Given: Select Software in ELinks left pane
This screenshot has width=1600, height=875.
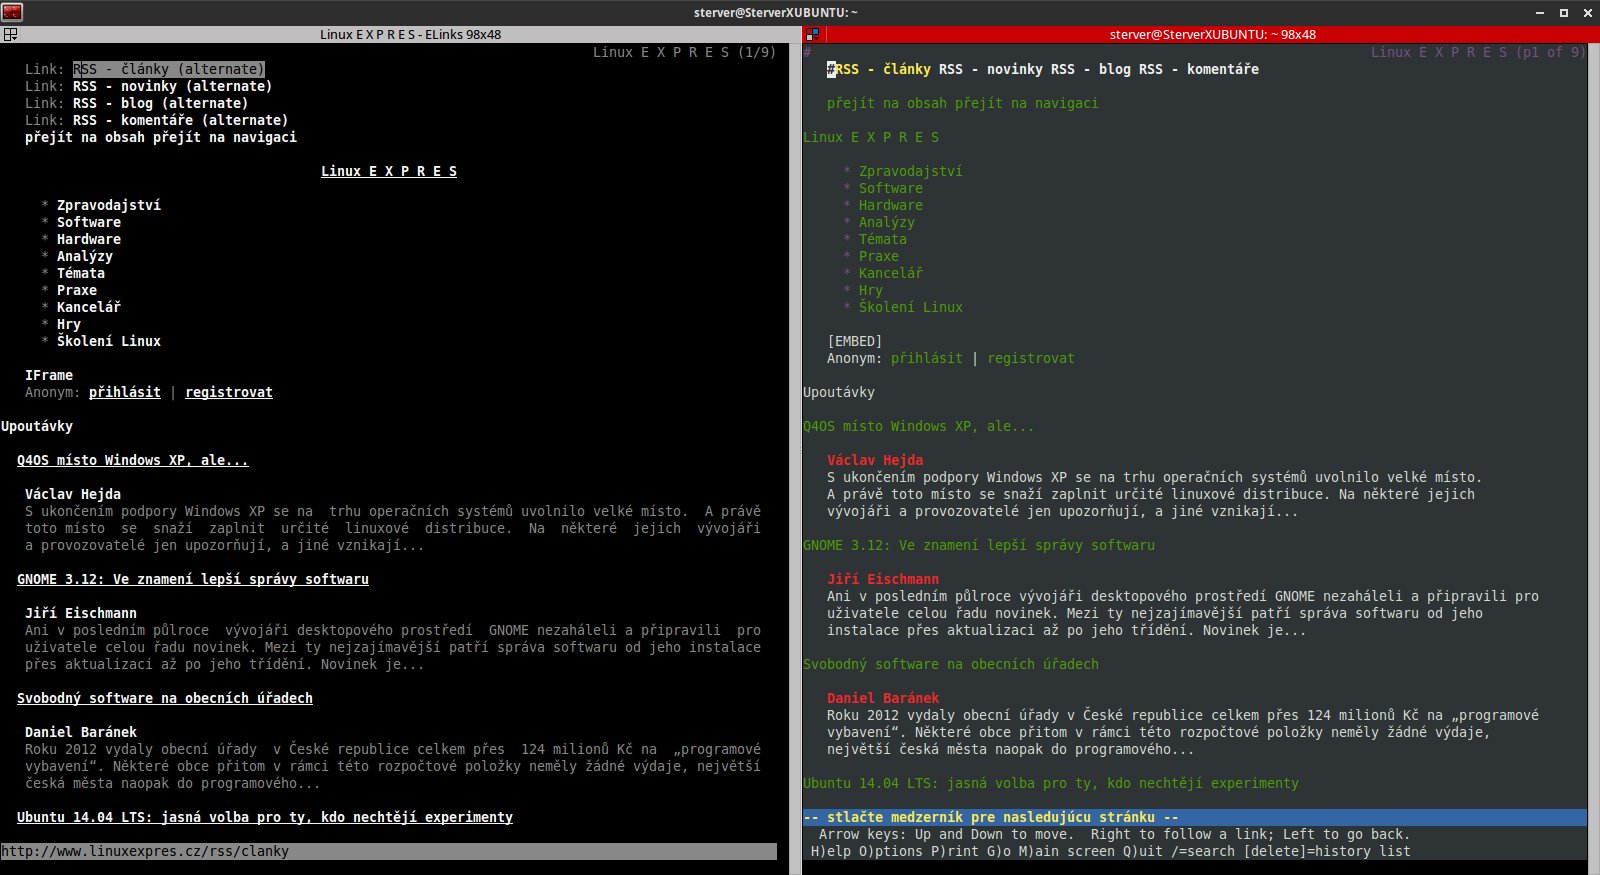Looking at the screenshot, I should click(x=89, y=222).
